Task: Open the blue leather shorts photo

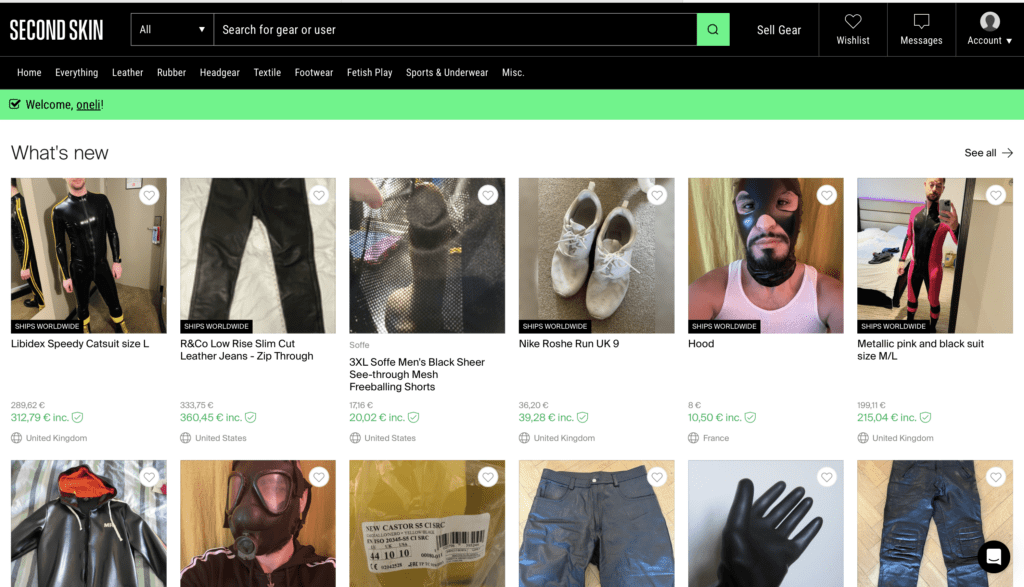Action: tap(596, 523)
